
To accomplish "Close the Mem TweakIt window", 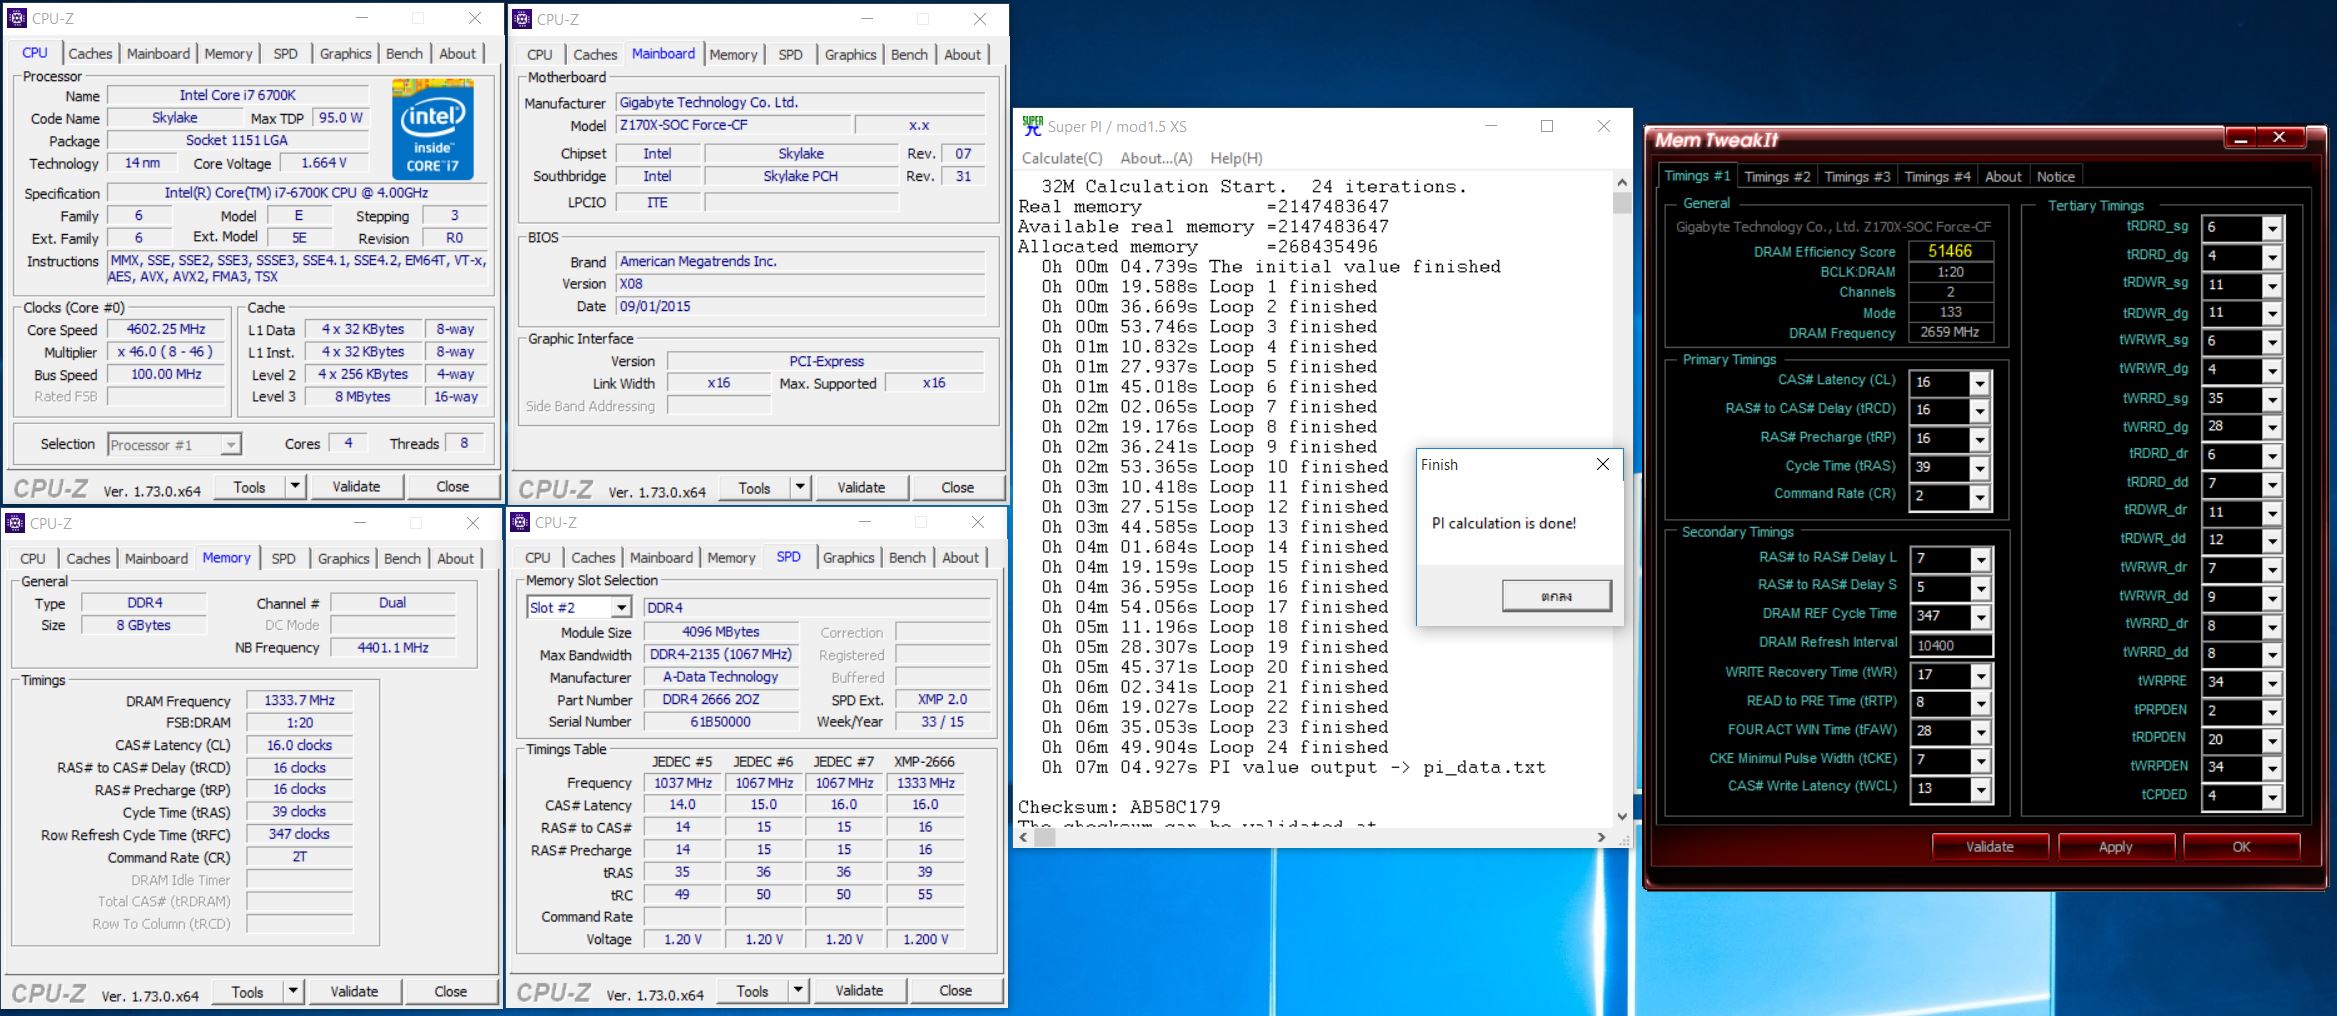I will [2279, 138].
